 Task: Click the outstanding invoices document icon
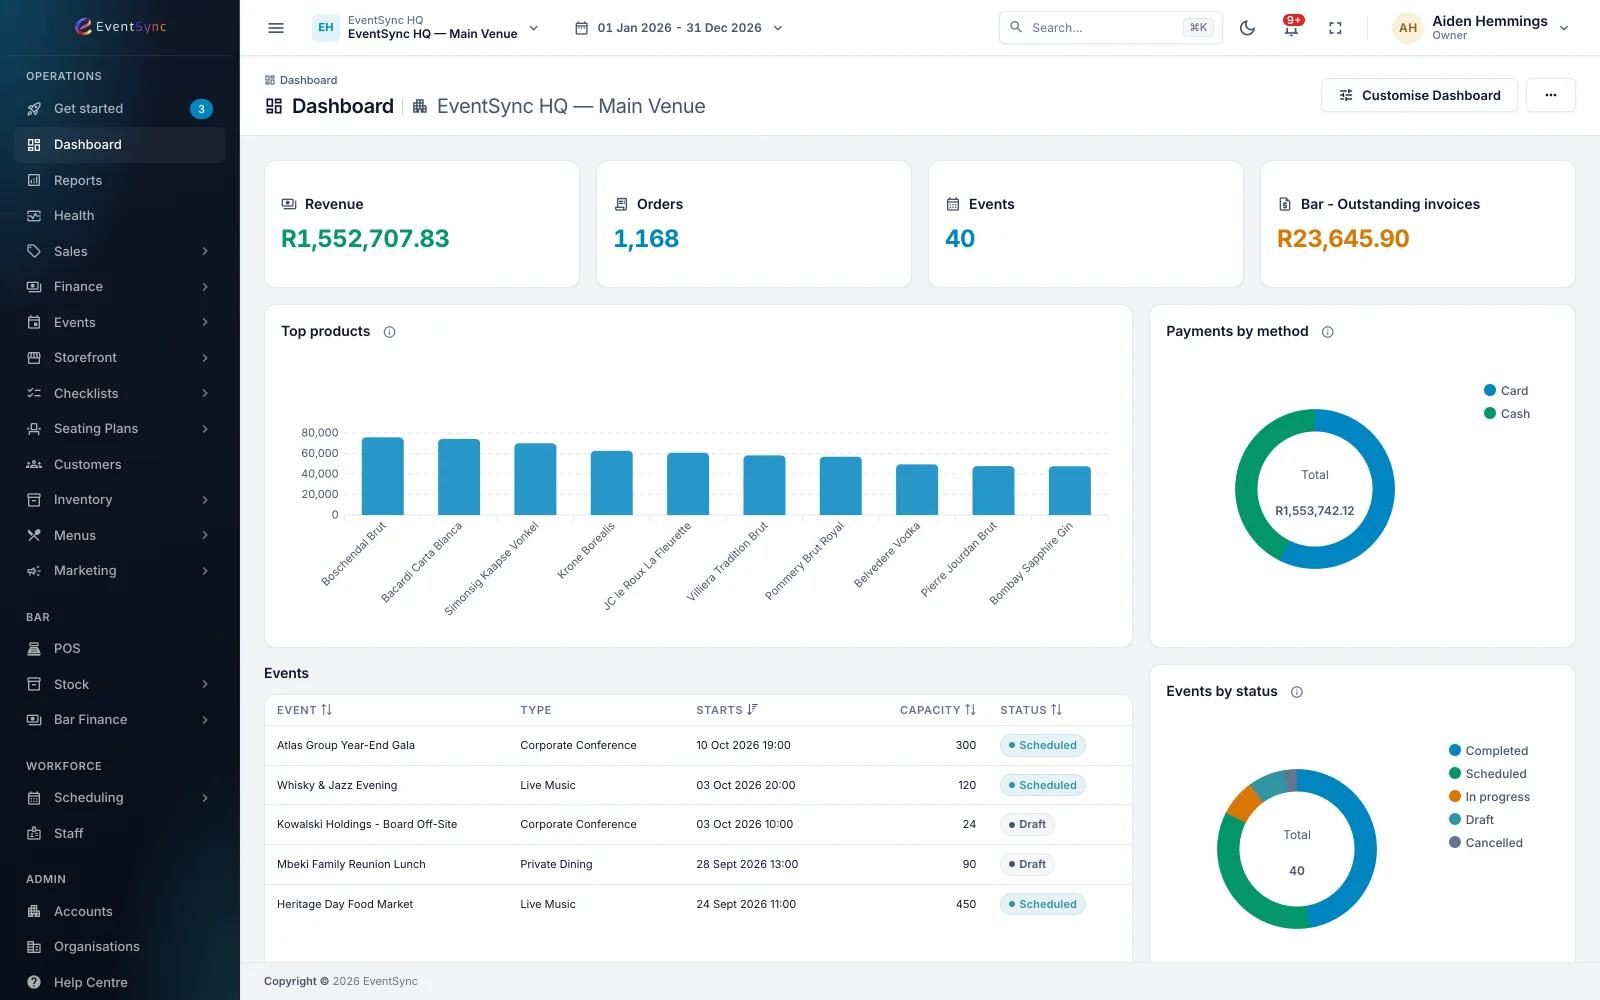point(1285,204)
